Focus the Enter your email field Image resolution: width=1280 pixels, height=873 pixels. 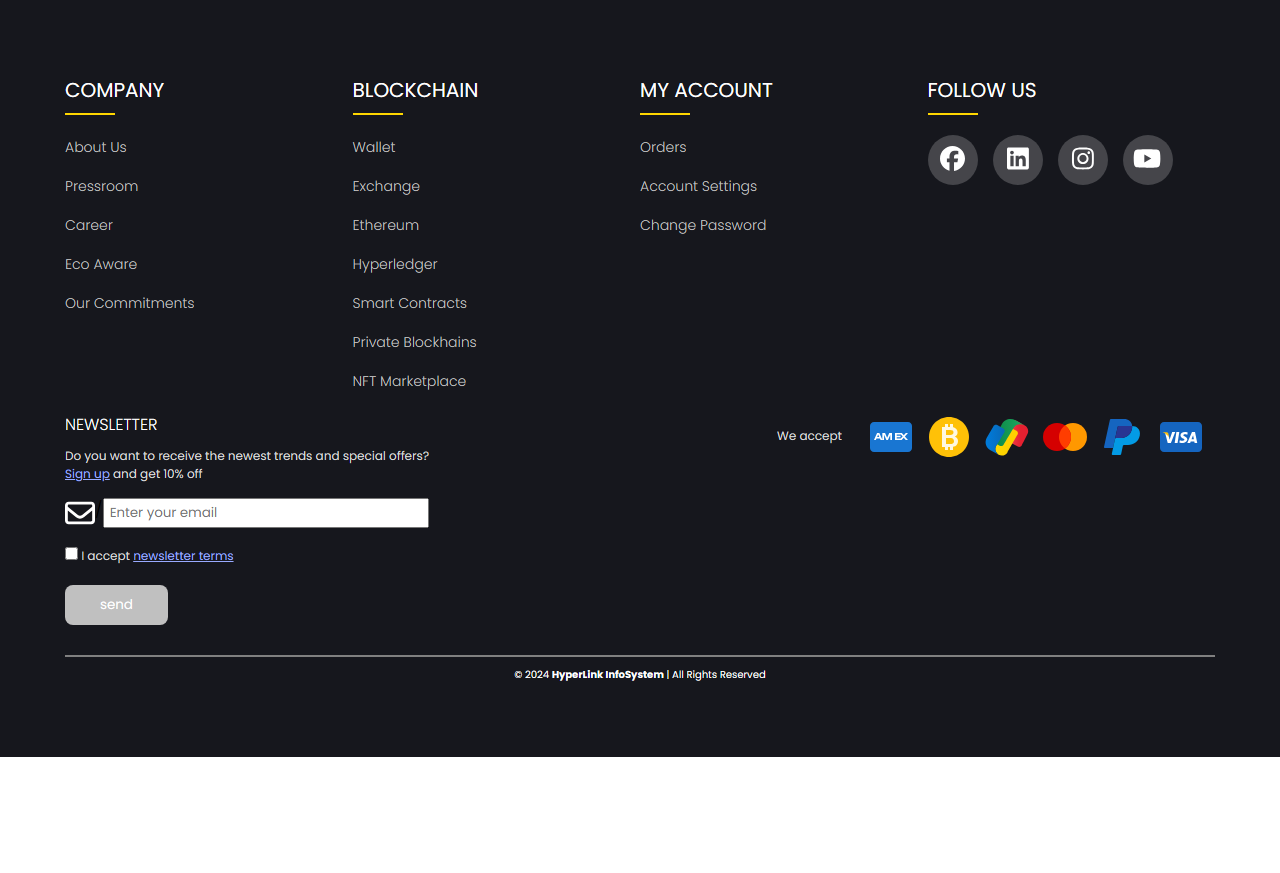[x=265, y=513]
